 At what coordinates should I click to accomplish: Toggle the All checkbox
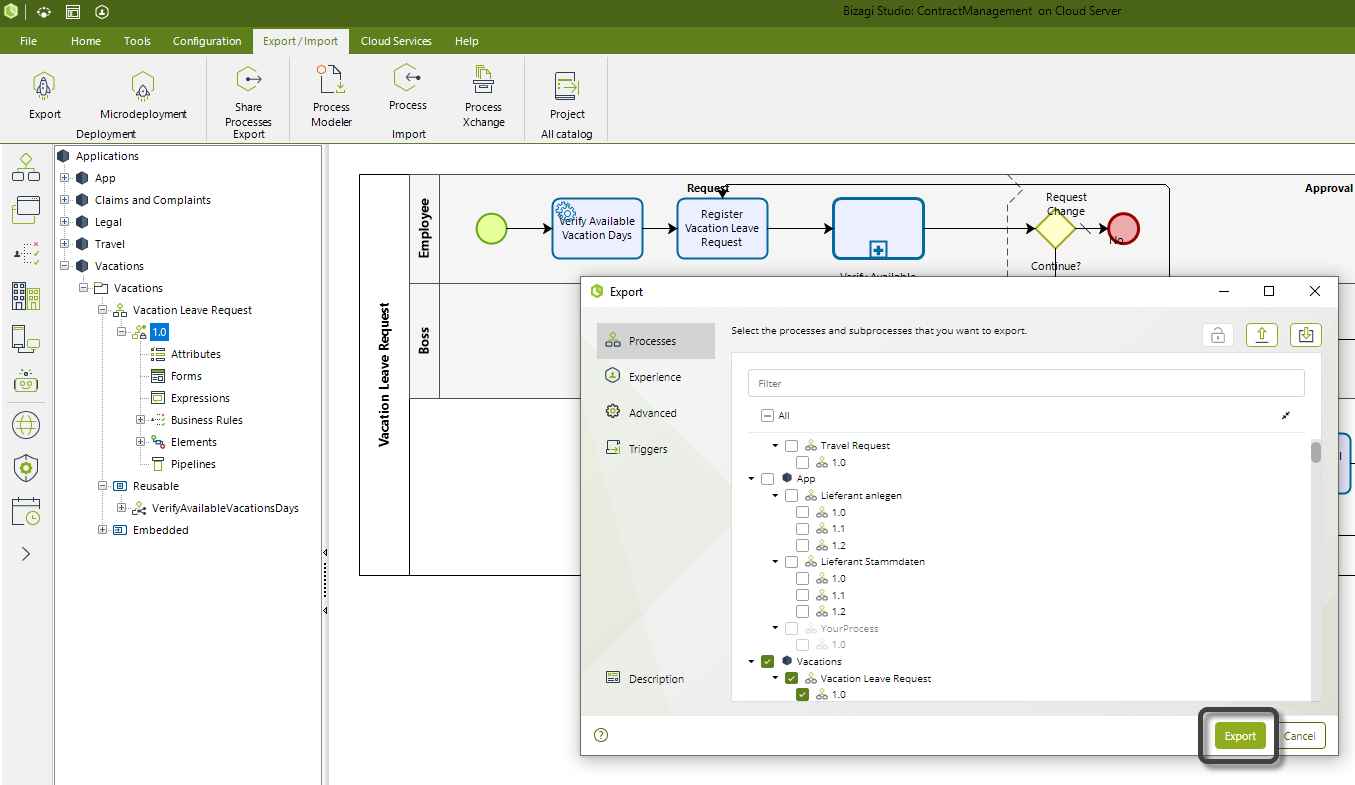tap(767, 415)
